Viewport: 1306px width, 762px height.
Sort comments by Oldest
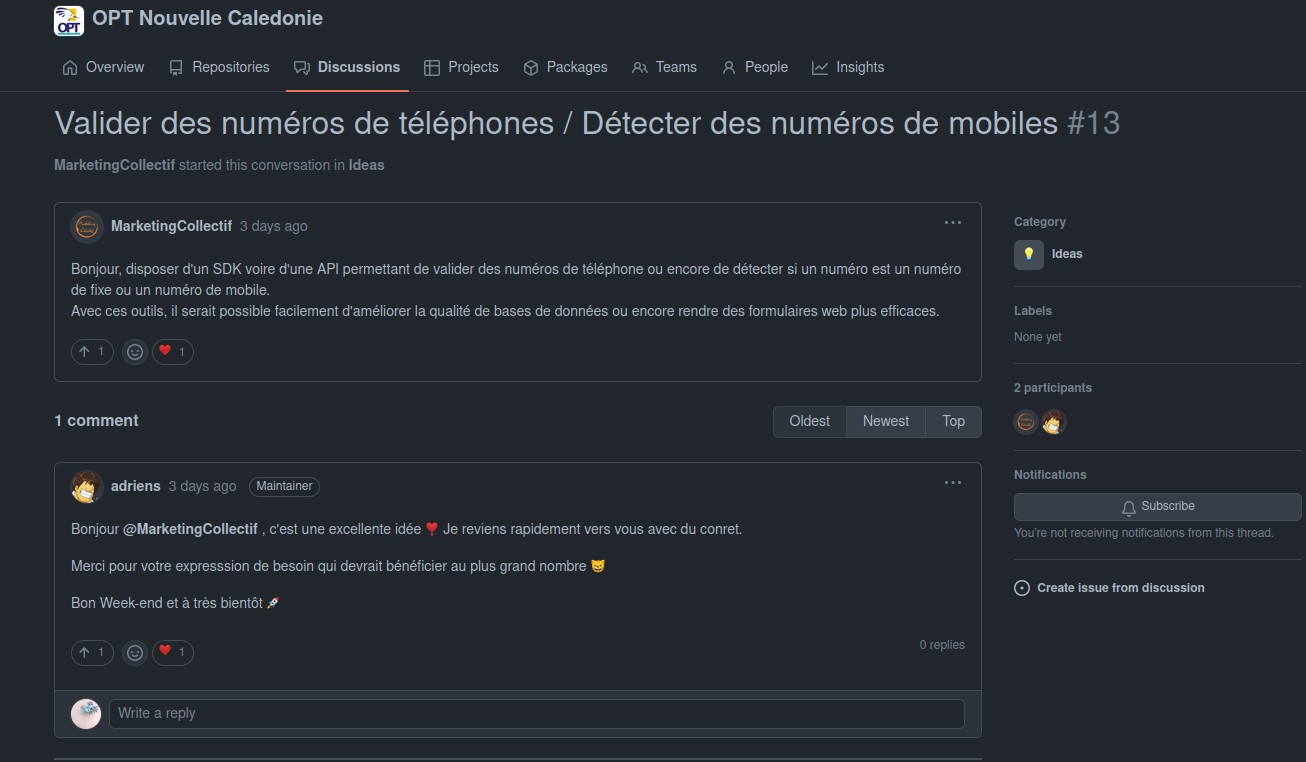[x=809, y=421]
